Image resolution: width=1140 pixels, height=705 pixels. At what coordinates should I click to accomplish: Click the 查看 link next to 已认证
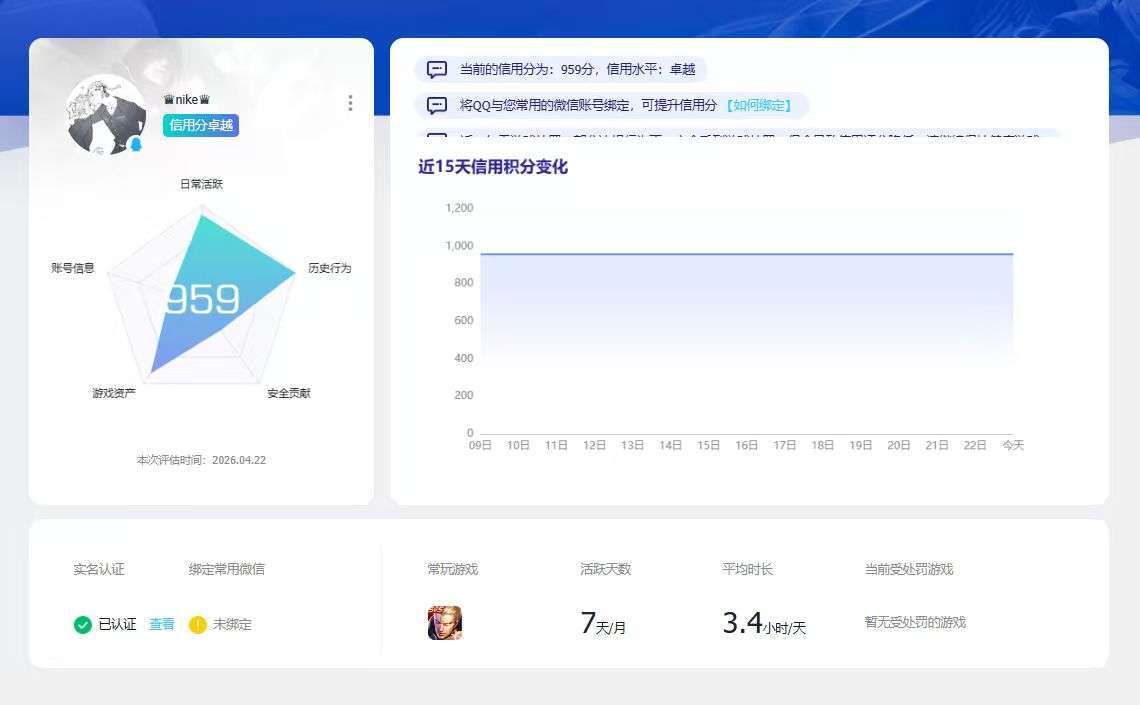[x=161, y=624]
